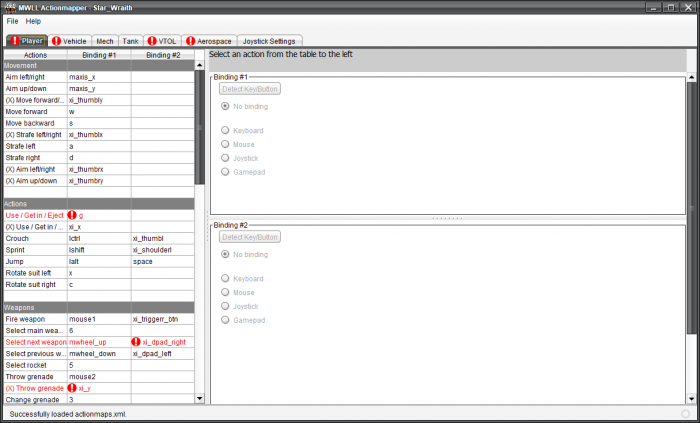Click the MWLL Actionmapper title bar icon
700x423 pixels.
(x=9, y=7)
